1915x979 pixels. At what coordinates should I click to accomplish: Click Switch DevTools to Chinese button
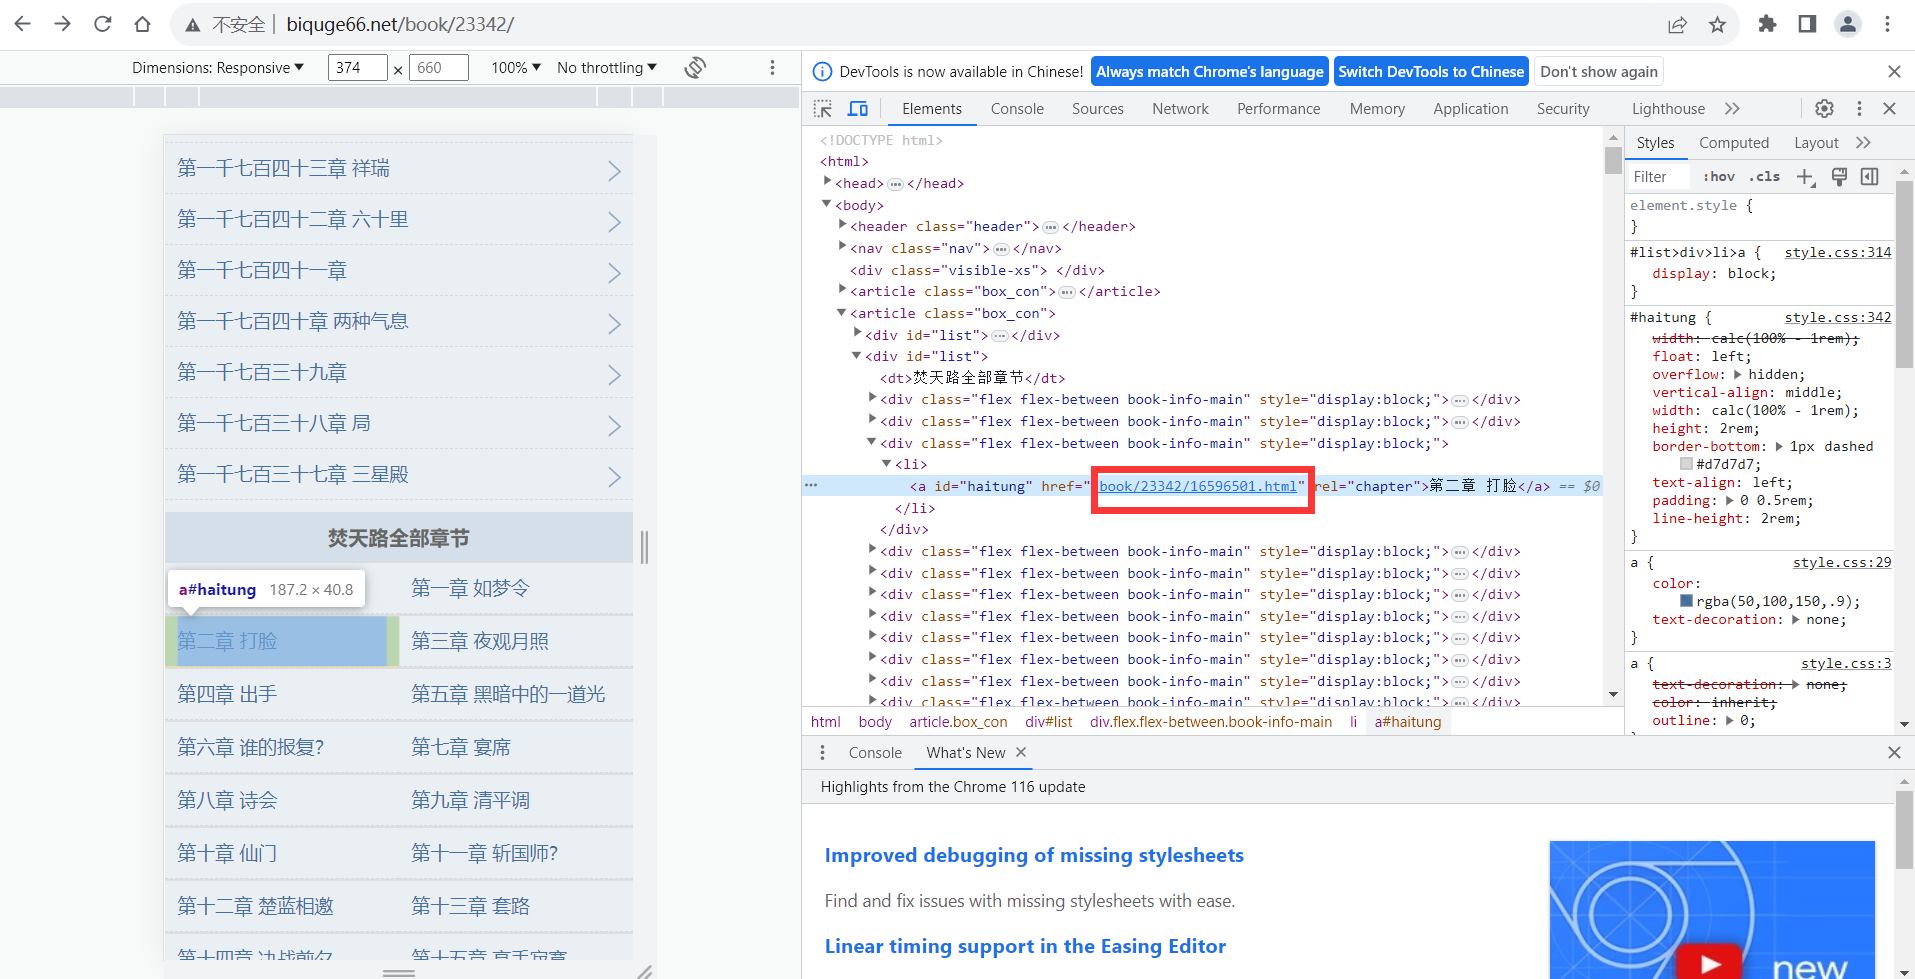tap(1431, 72)
